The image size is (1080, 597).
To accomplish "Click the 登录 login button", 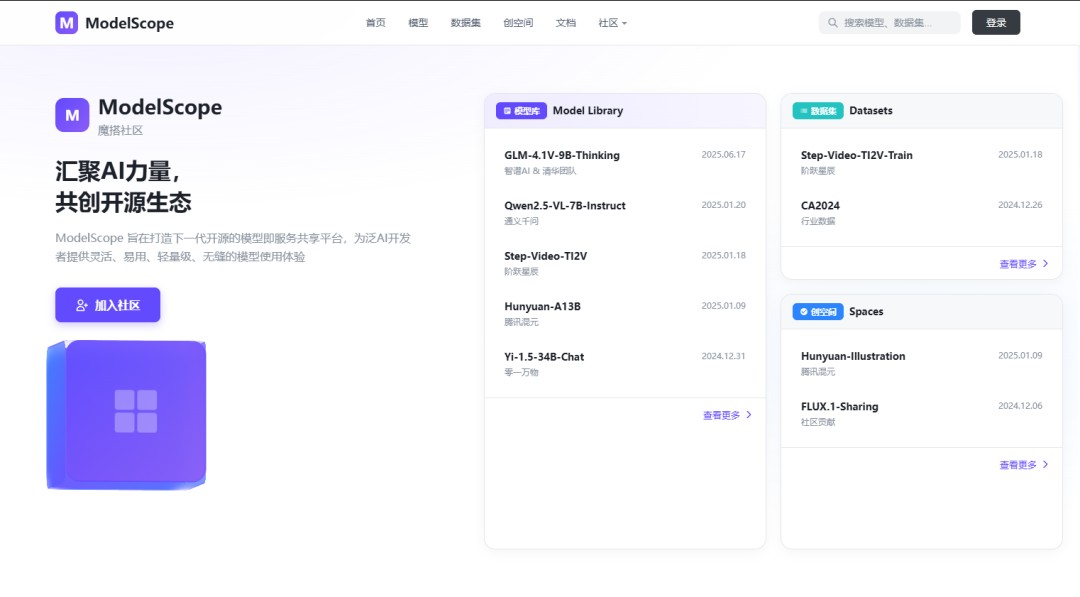I will [996, 23].
